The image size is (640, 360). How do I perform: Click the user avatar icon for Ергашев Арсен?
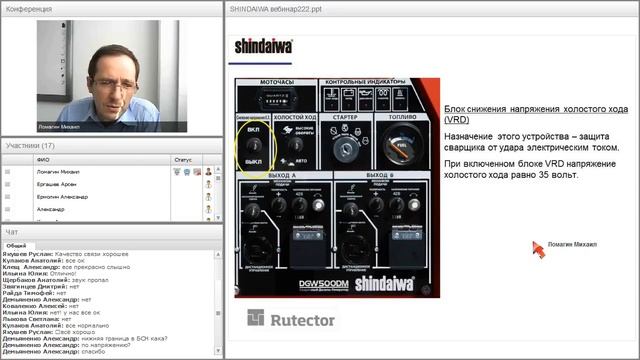(x=209, y=184)
